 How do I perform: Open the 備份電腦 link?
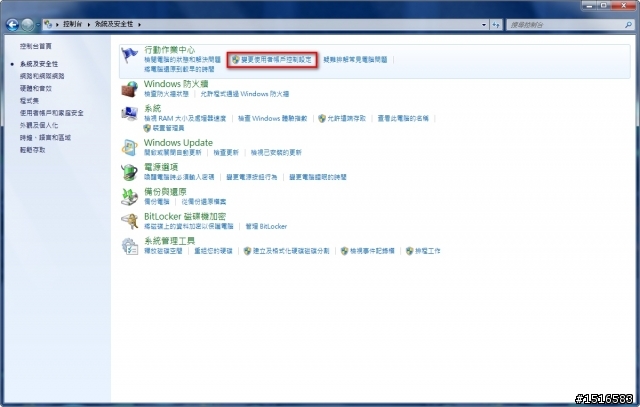click(x=157, y=202)
